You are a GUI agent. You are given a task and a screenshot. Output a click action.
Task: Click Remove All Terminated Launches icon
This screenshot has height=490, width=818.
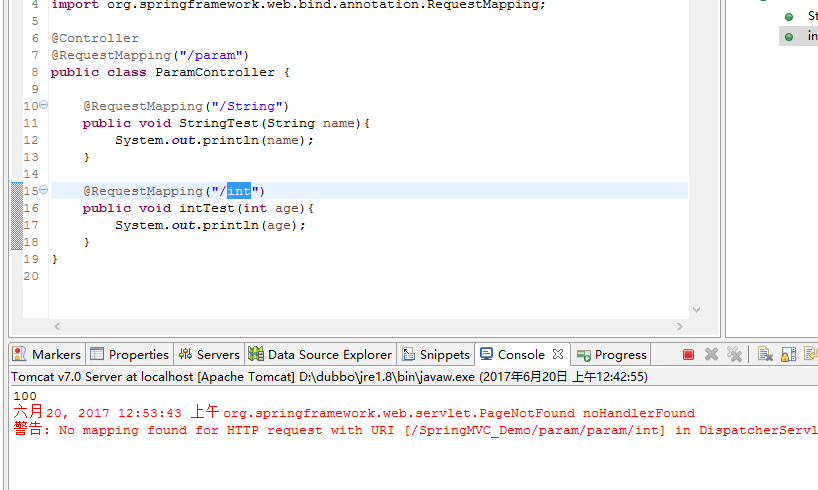(734, 354)
